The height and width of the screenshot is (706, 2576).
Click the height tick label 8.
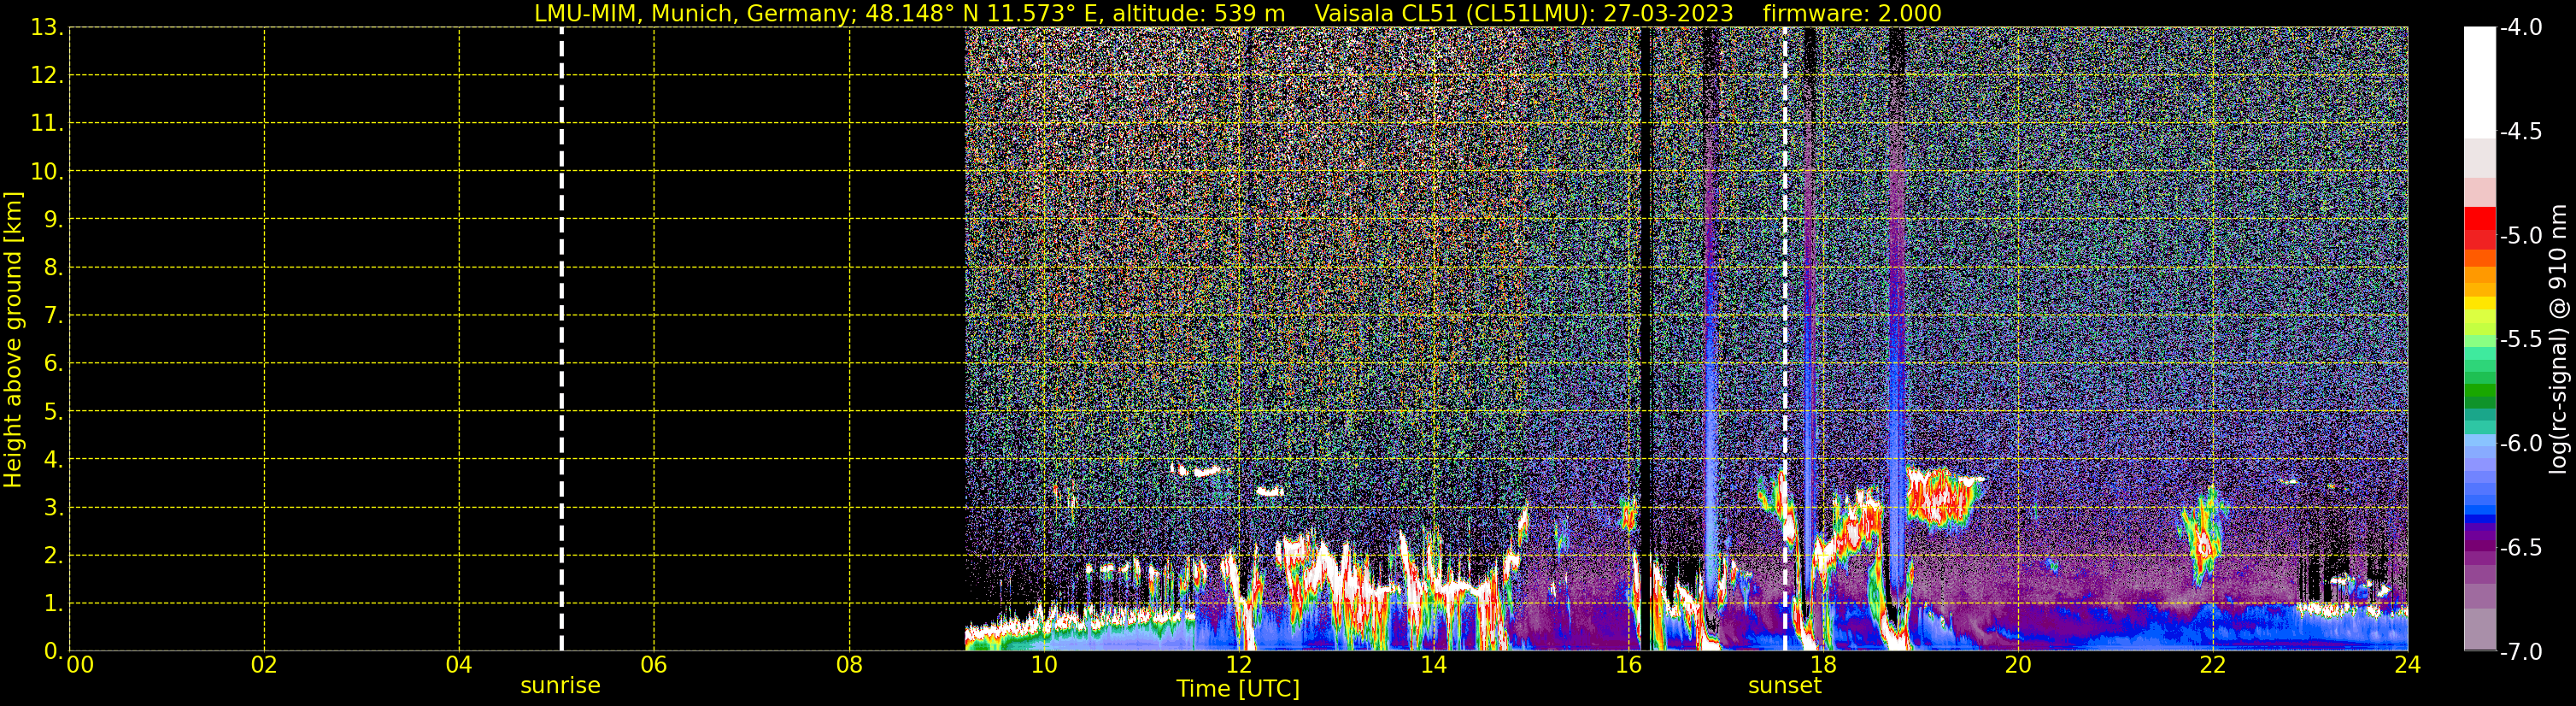53,267
